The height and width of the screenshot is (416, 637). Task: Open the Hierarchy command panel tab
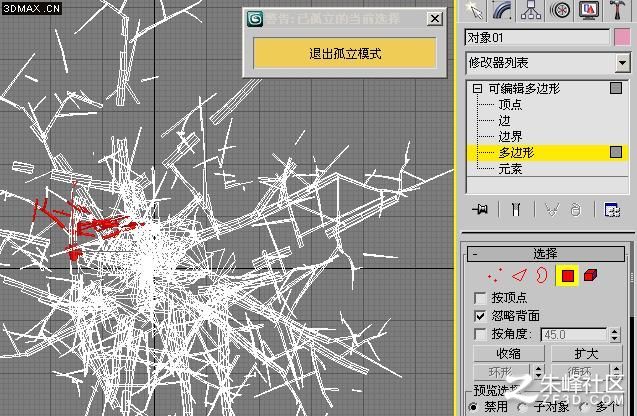pyautogui.click(x=531, y=10)
